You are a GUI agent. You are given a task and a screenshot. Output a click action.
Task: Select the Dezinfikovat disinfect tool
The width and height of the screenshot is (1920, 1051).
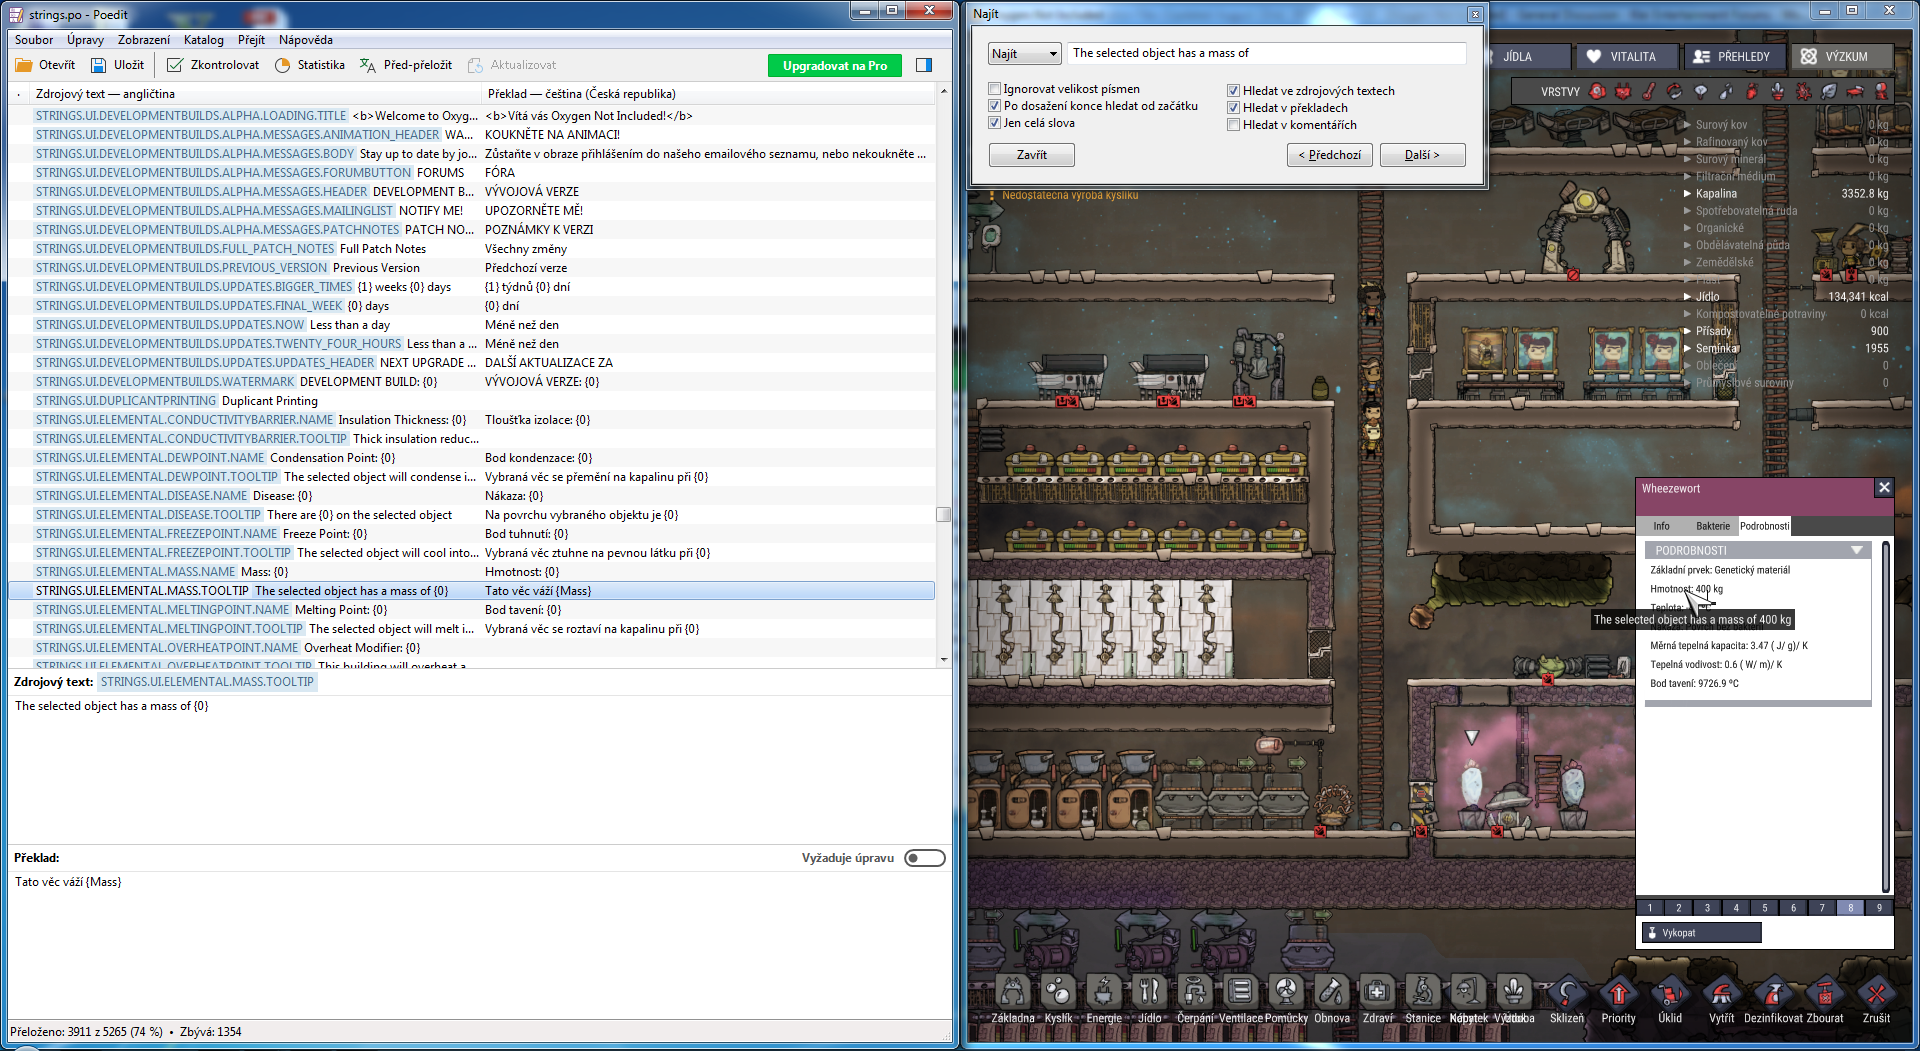point(1773,995)
